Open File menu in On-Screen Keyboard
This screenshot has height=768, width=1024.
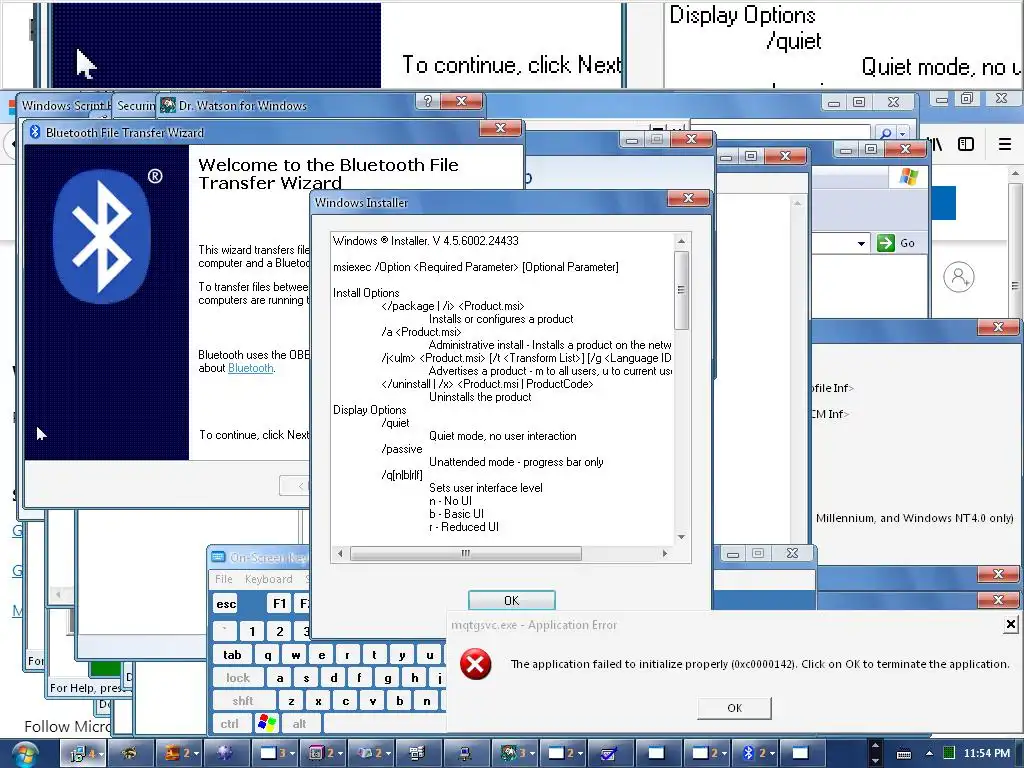pyautogui.click(x=223, y=579)
